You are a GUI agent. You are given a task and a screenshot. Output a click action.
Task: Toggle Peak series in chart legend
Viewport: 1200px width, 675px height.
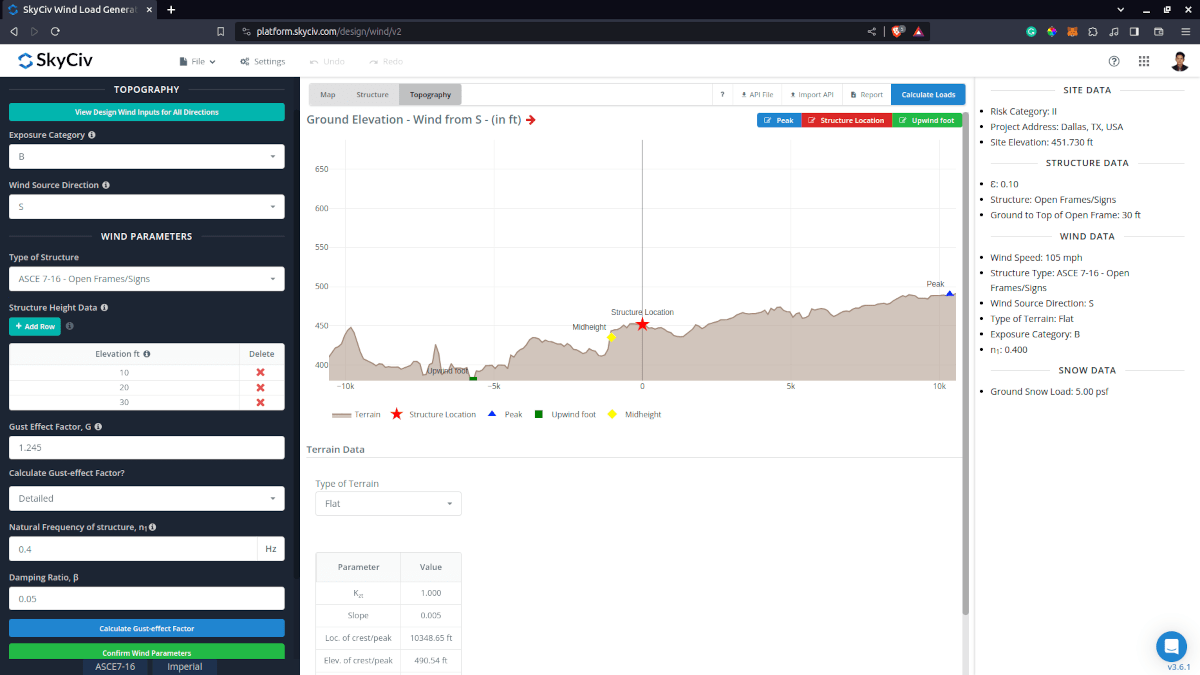click(505, 414)
